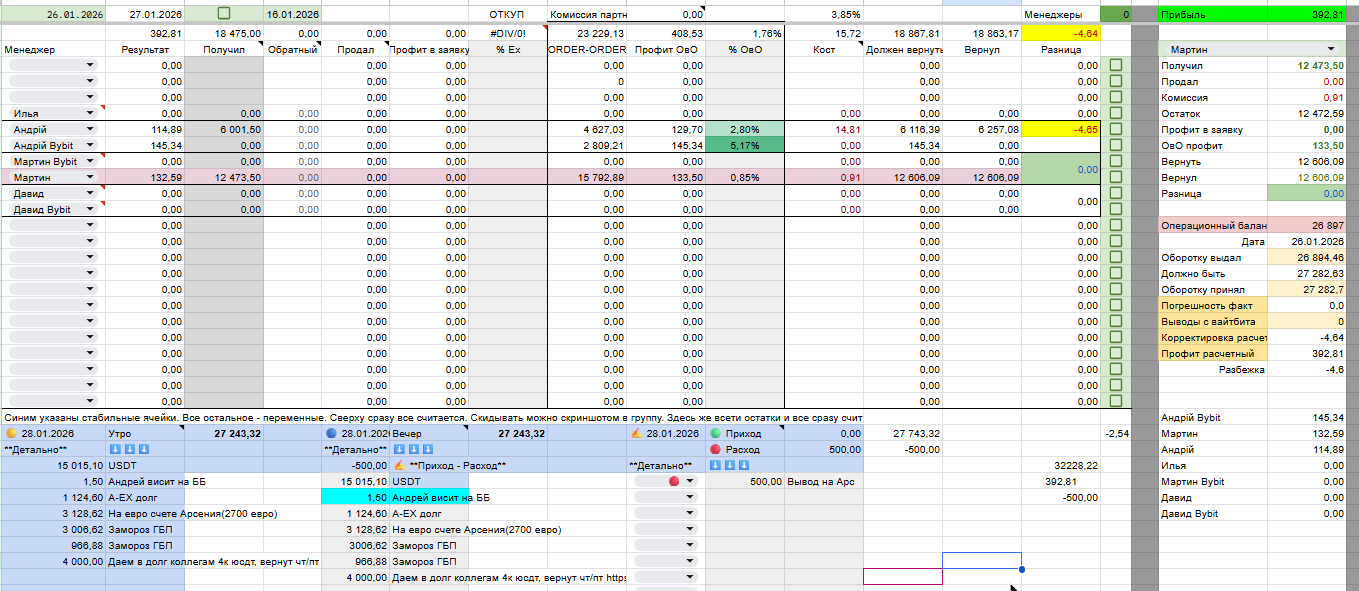This screenshot has width=1359, height=591.
Task: Click yellow cell showing -4,65
Action: tap(1061, 129)
